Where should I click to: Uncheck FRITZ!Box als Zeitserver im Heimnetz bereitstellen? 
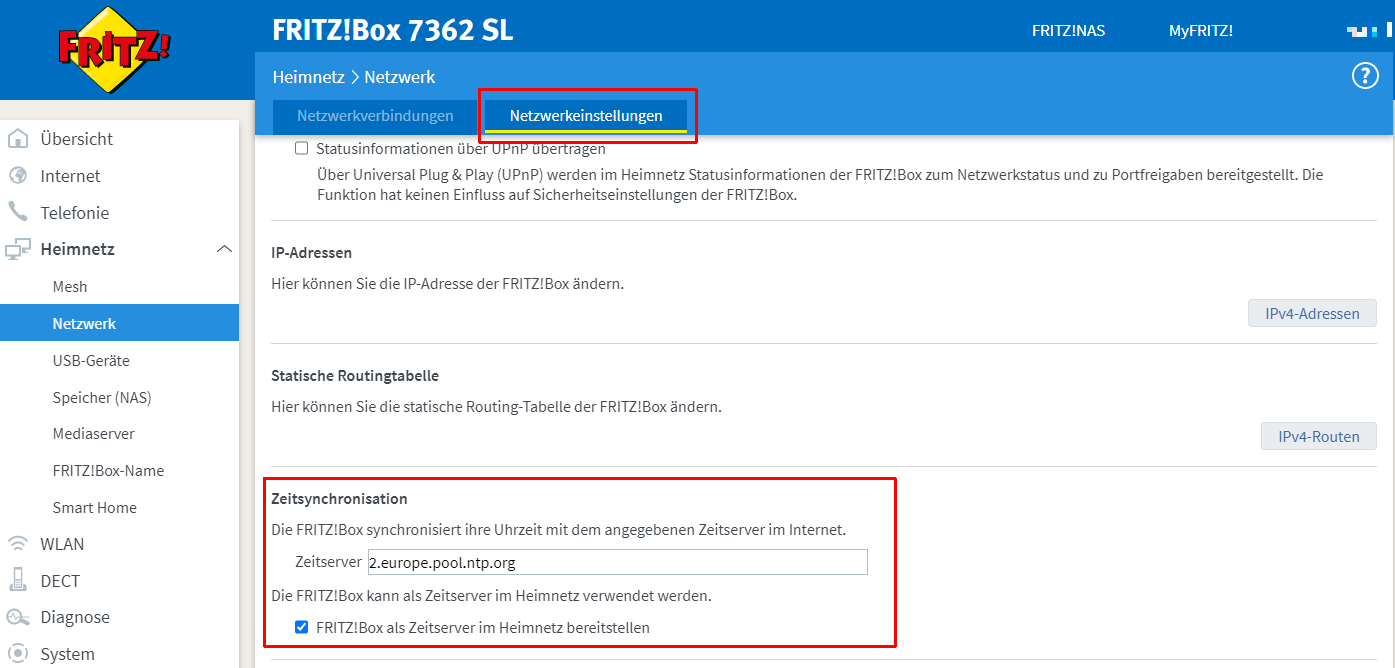(x=301, y=628)
